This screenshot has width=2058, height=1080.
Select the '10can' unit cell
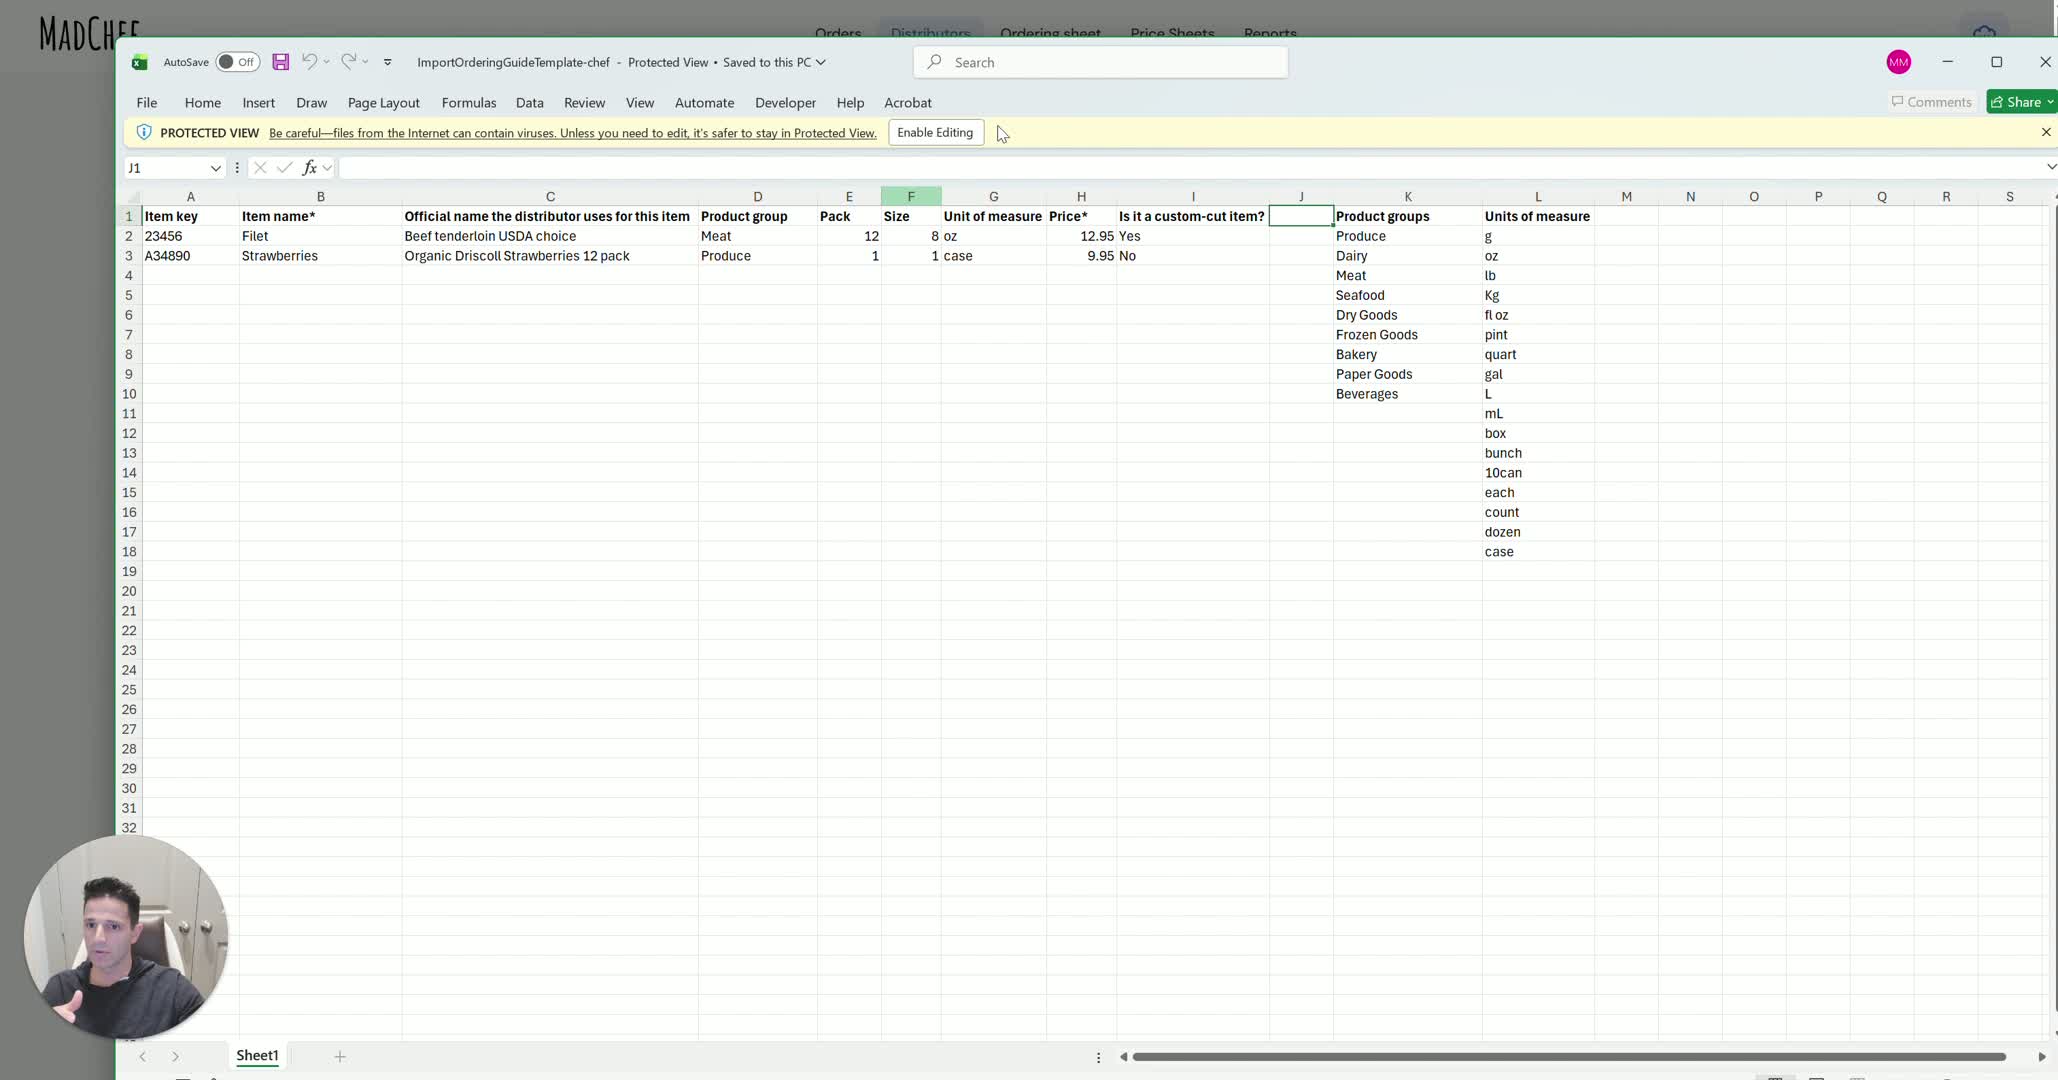1538,473
